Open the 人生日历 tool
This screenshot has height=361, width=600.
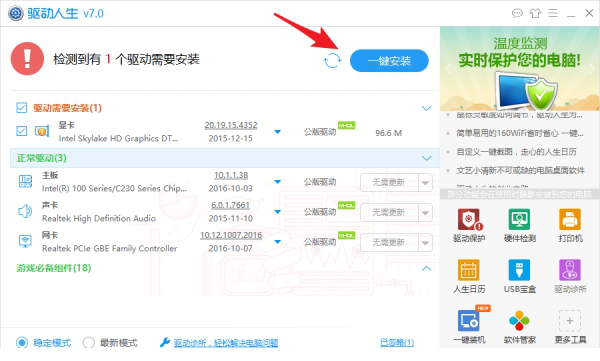pos(469,276)
